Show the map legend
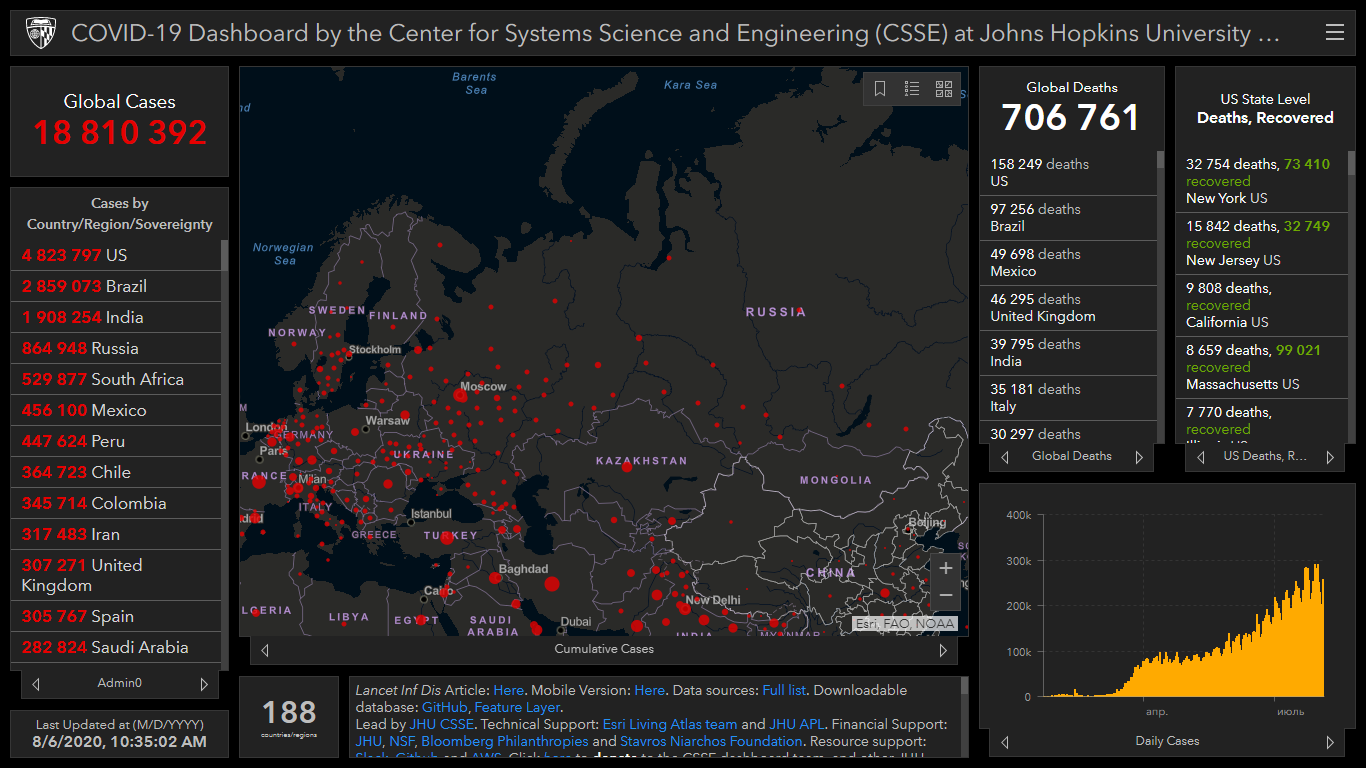The height and width of the screenshot is (768, 1366). click(912, 89)
